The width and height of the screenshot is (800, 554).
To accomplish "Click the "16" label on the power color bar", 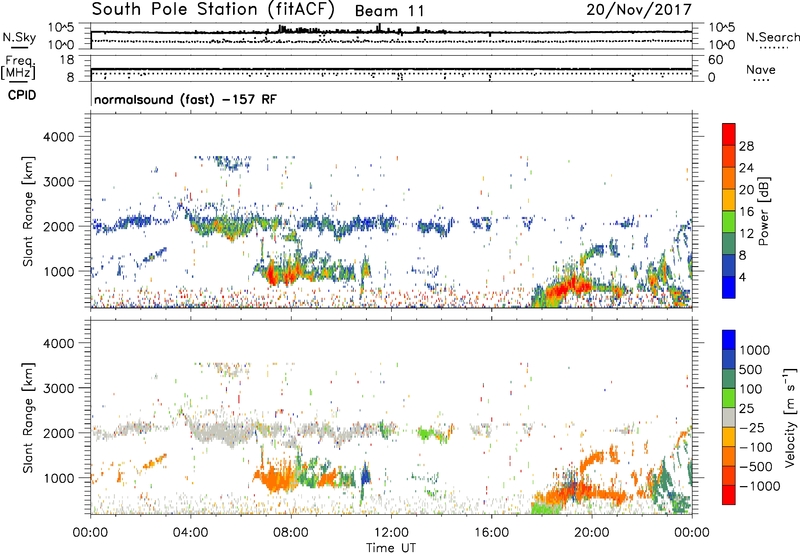I will pos(746,212).
